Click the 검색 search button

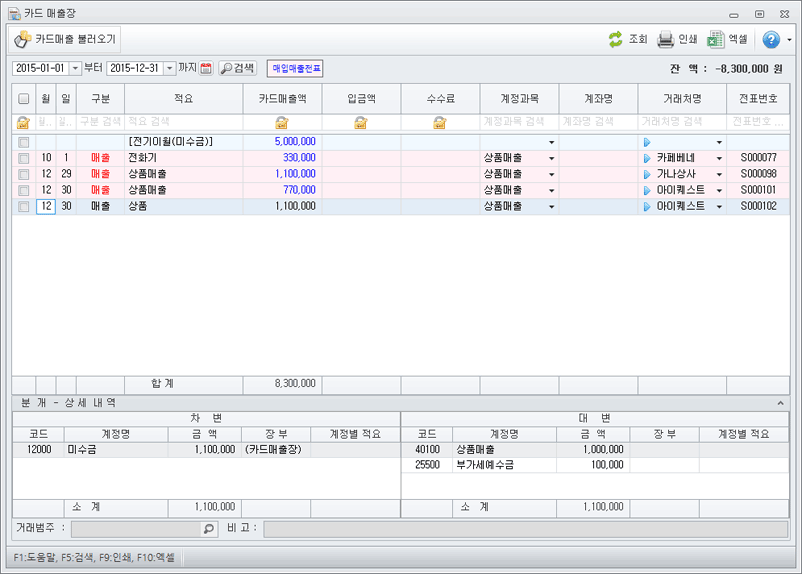click(x=238, y=68)
